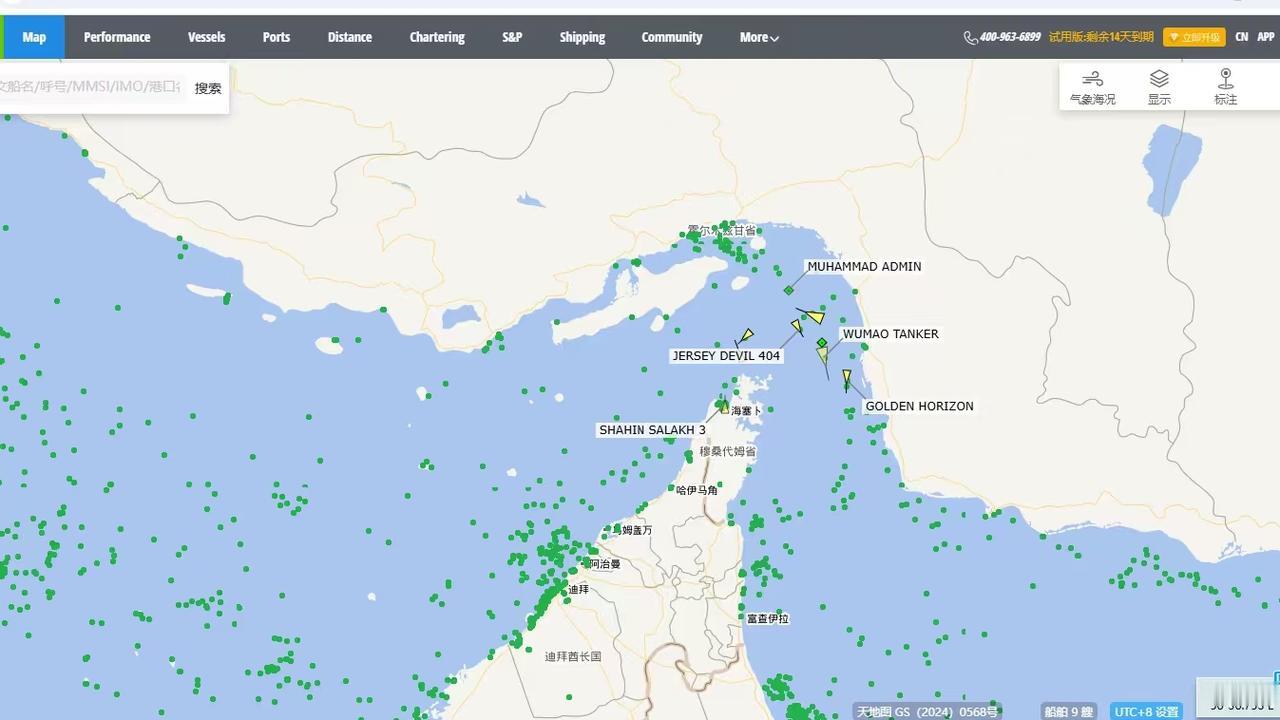
Task: Click the SHAHIN SALAKH 3 vessel label
Action: pyautogui.click(x=652, y=430)
